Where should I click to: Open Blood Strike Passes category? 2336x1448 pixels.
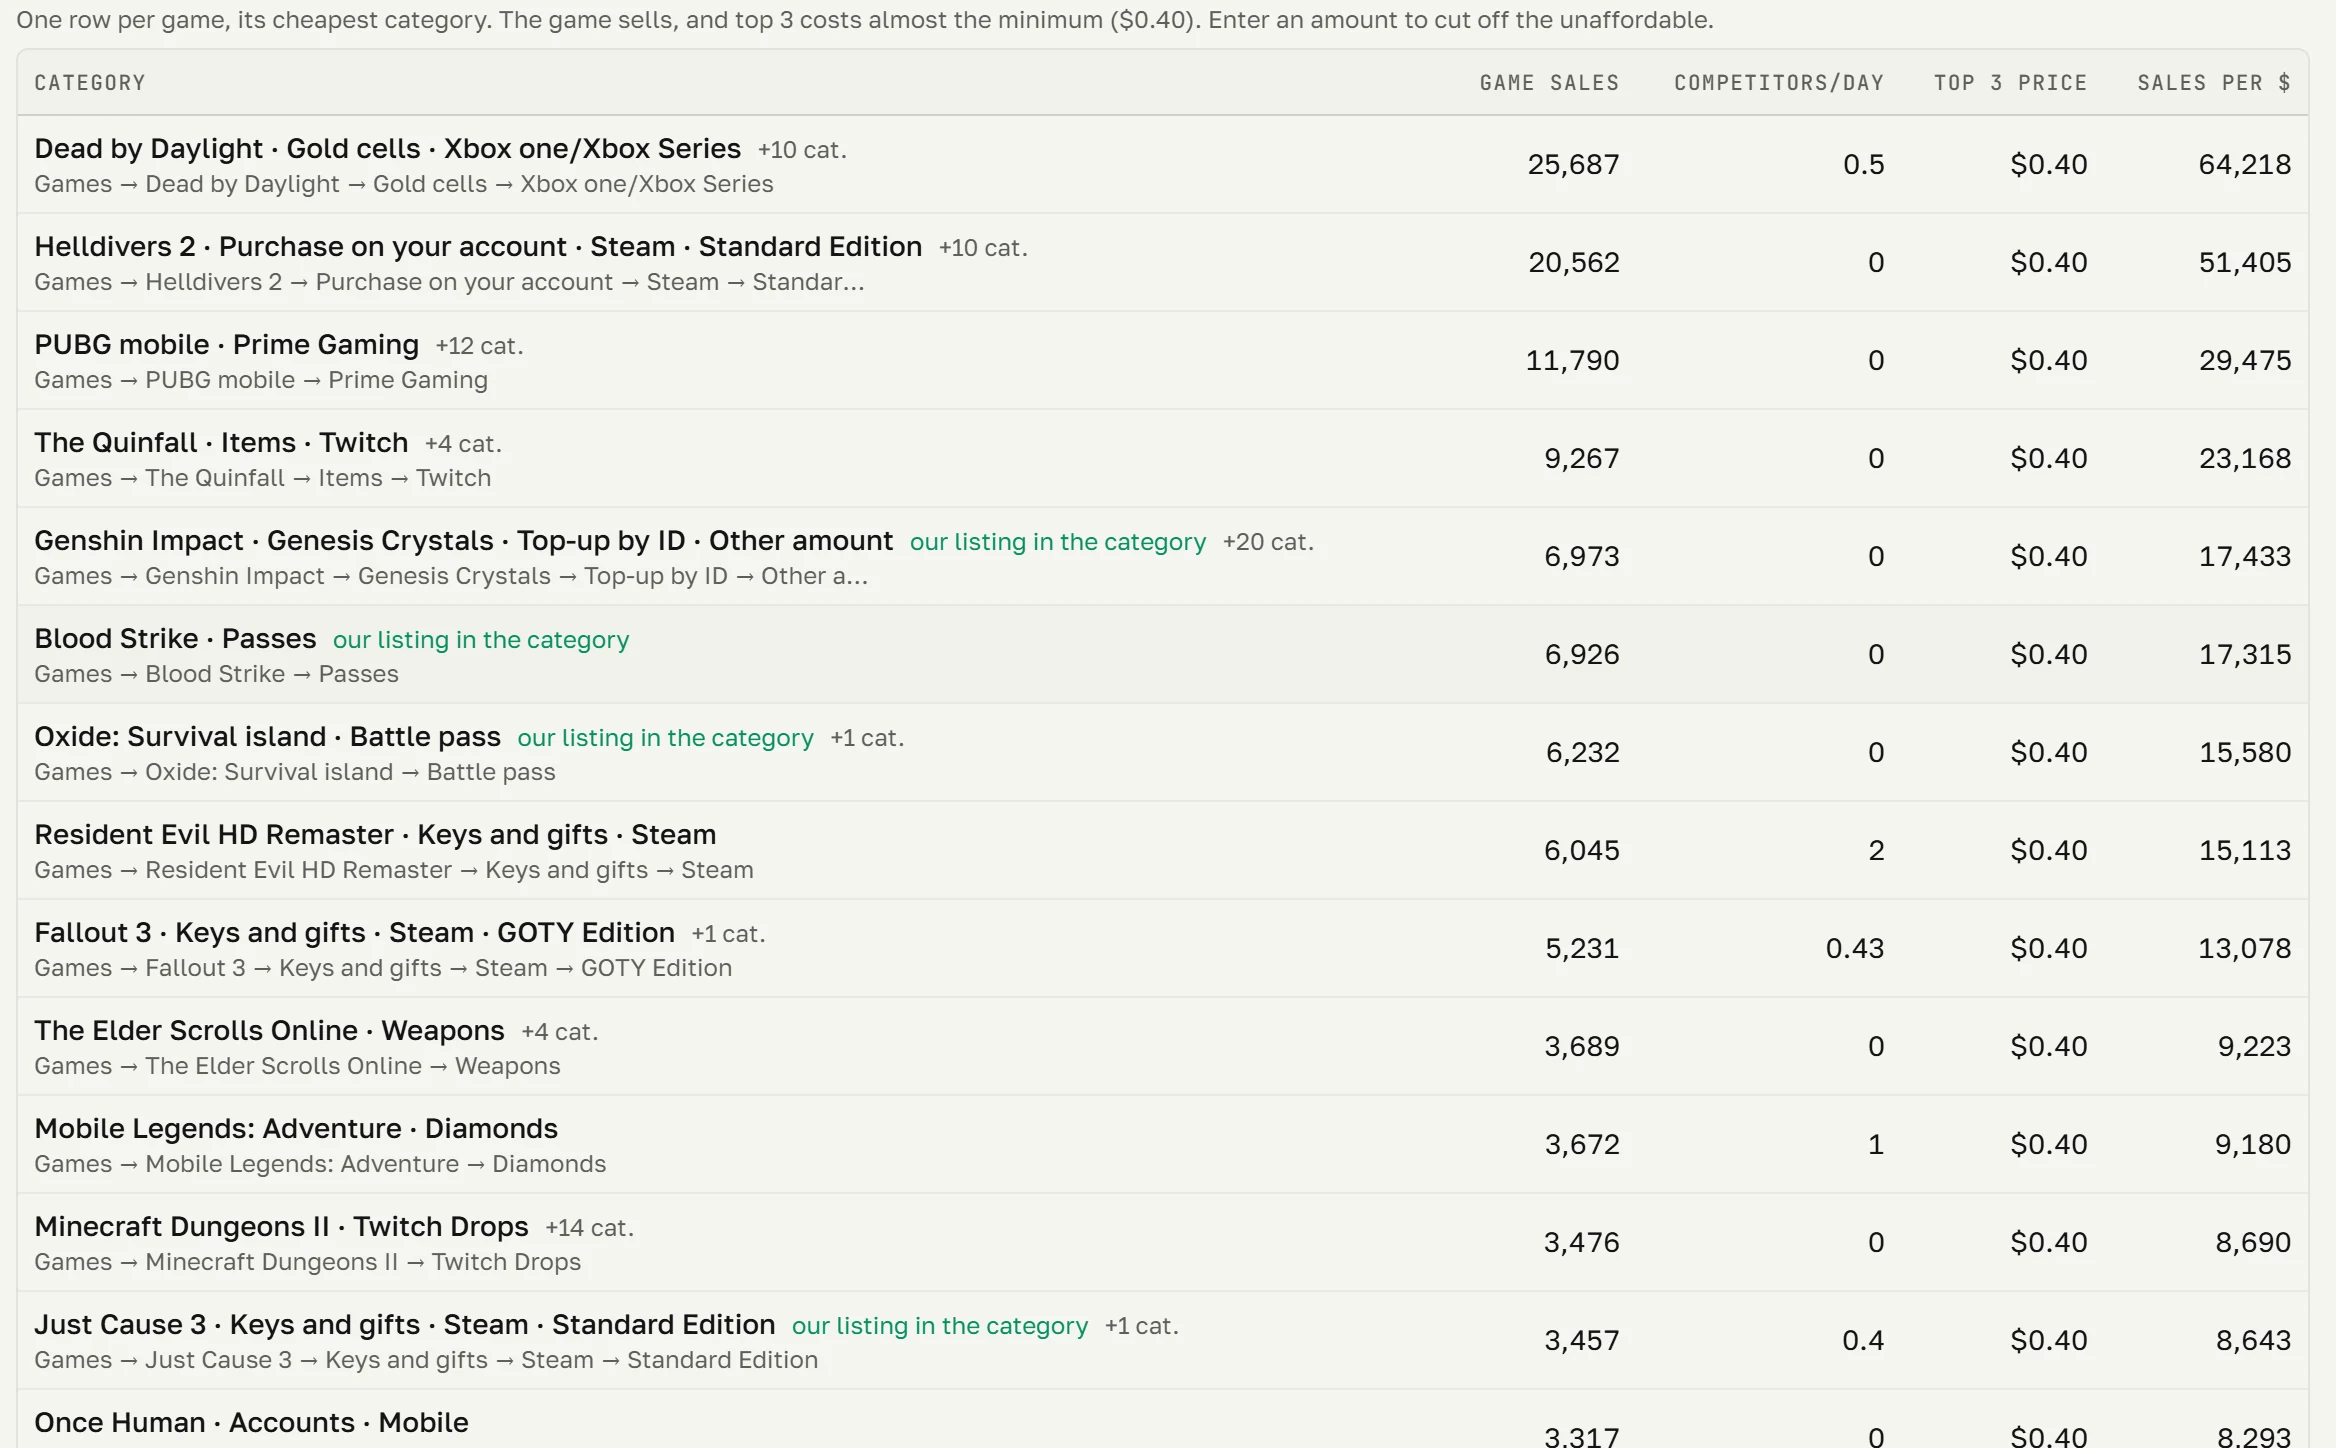(x=175, y=638)
